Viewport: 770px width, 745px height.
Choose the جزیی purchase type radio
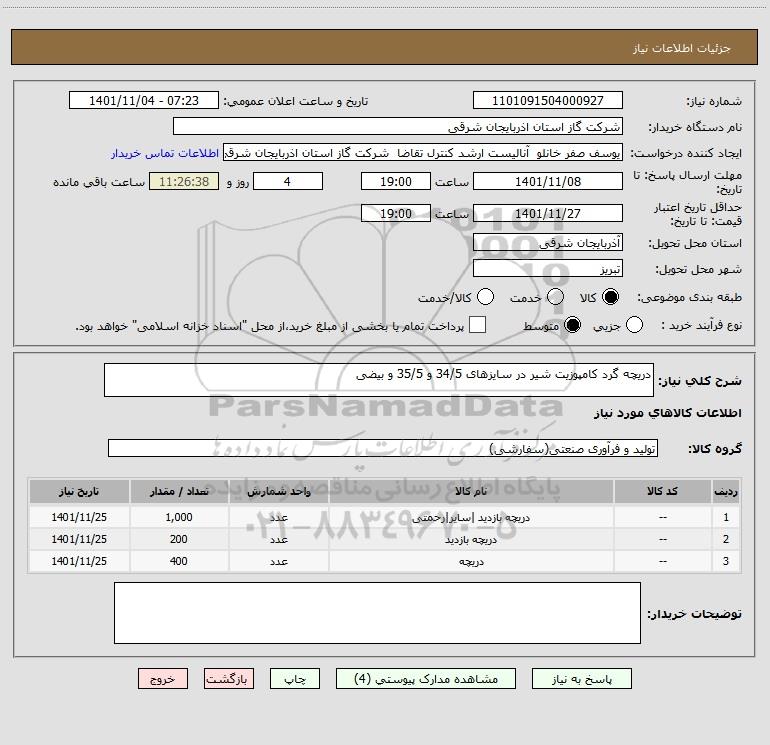634,325
